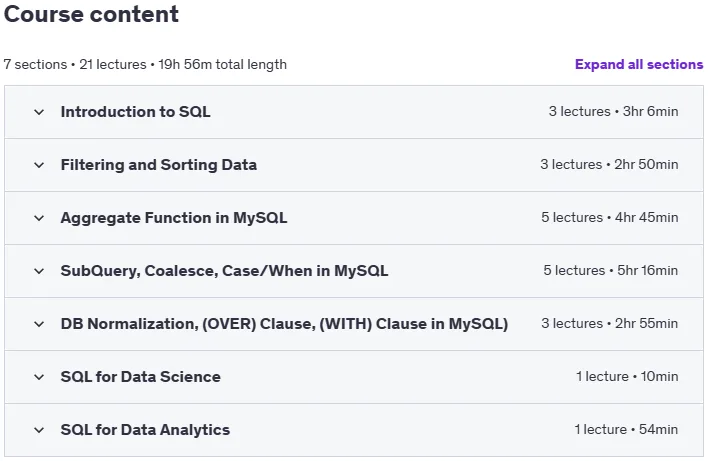709x461 pixels.
Task: Expand the DB Normalization section chevron
Action: tap(39, 324)
